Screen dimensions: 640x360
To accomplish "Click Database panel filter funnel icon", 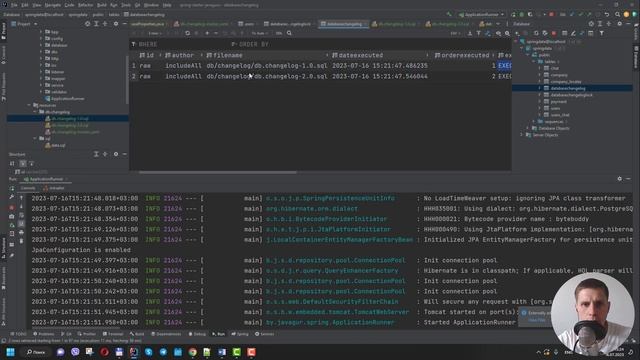I will tap(602, 33).
